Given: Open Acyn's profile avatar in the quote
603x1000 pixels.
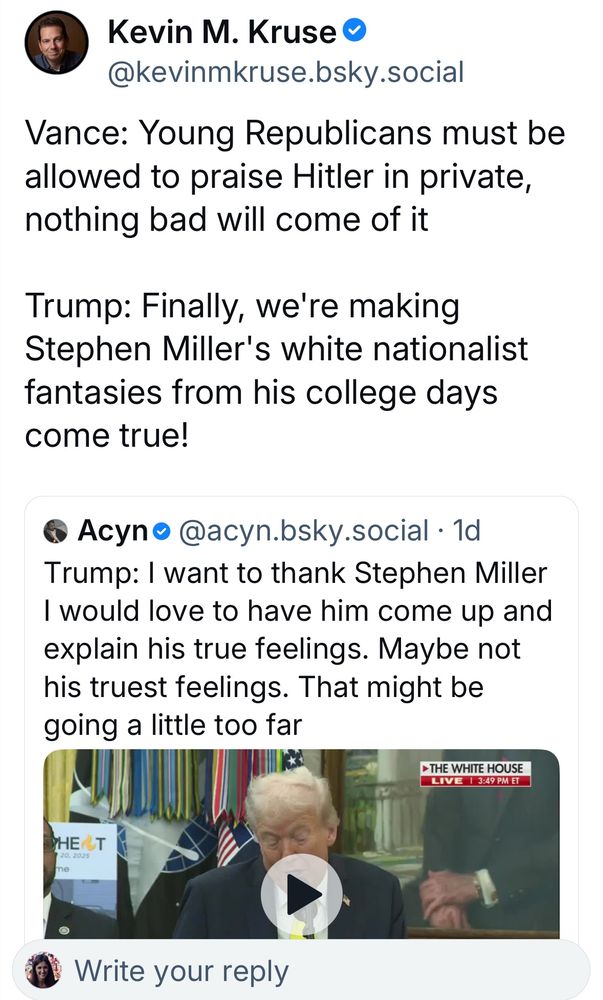Looking at the screenshot, I should tap(54, 530).
